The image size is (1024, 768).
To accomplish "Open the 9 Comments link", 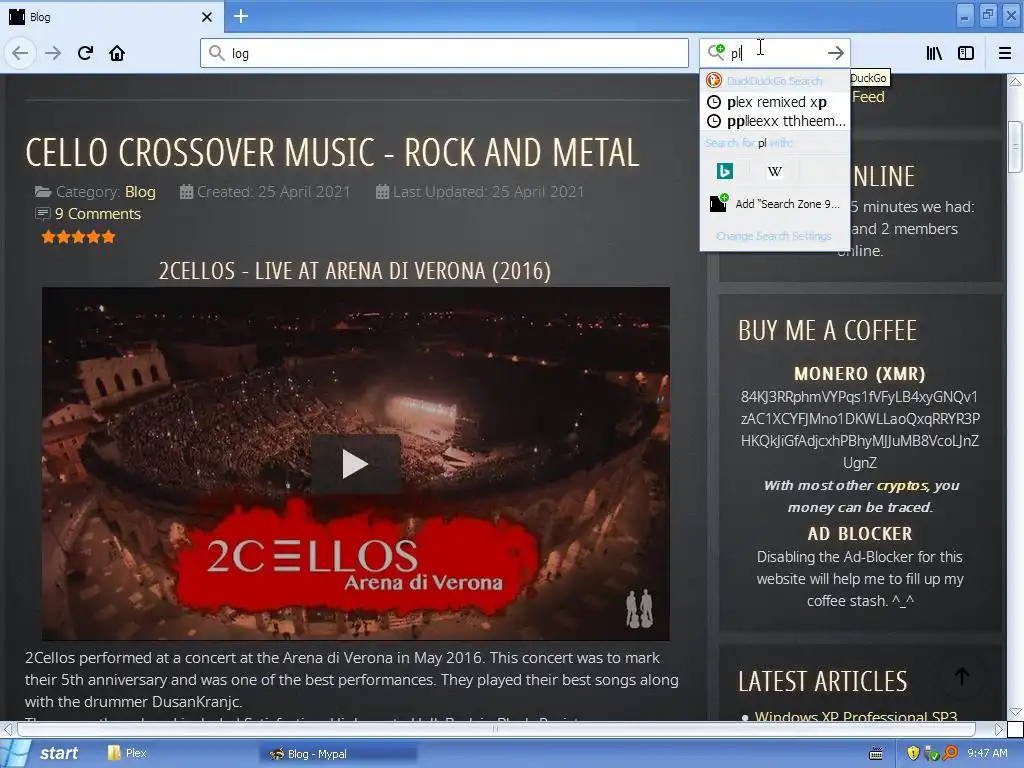I will pos(97,214).
